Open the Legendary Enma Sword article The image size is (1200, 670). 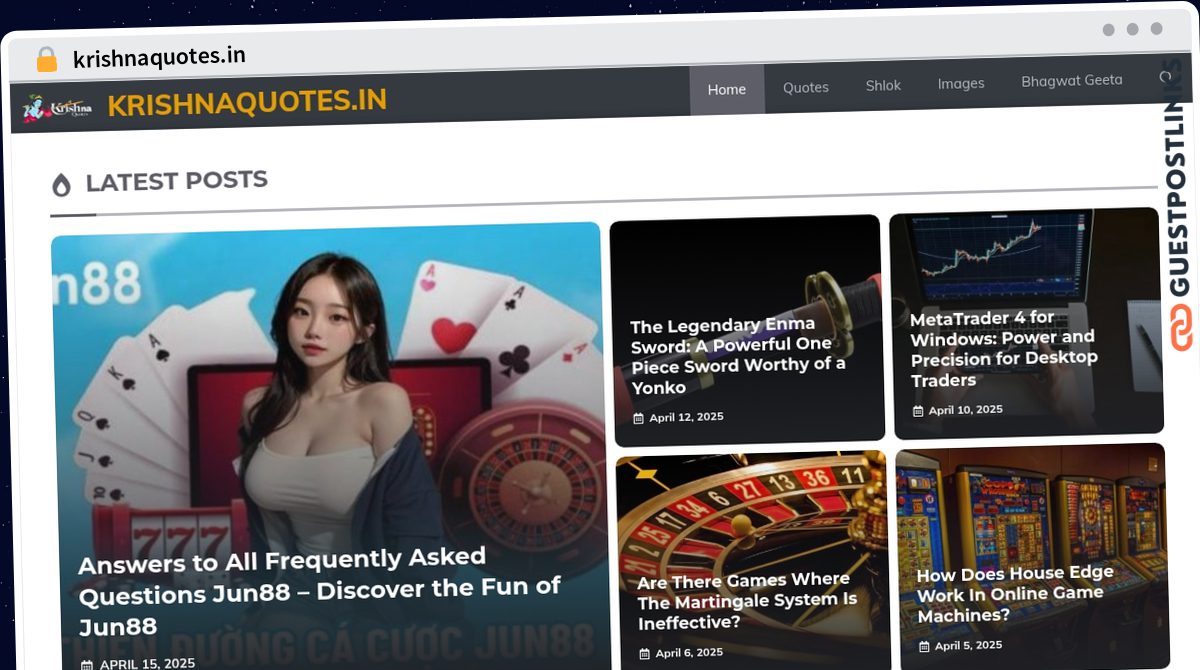738,355
